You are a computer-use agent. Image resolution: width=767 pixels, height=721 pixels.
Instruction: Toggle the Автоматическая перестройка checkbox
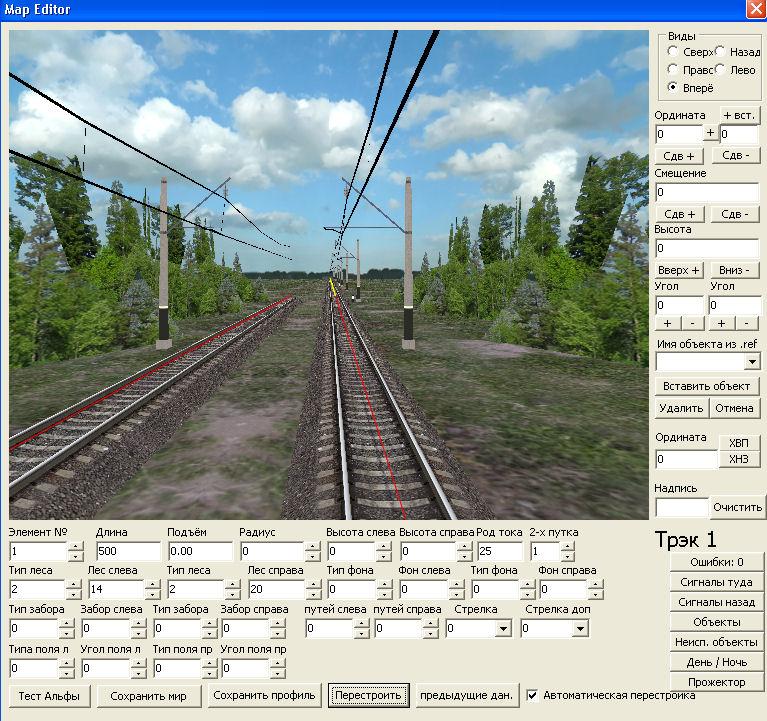point(533,695)
